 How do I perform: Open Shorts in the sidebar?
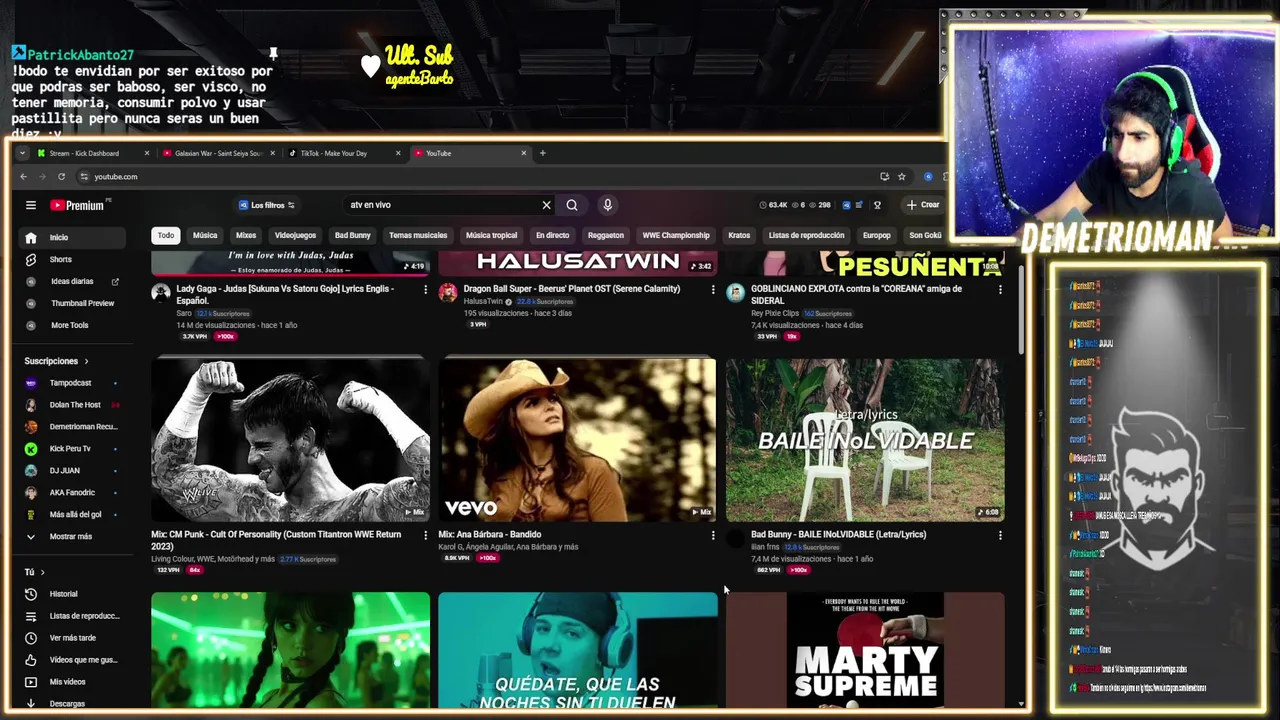coord(71,259)
